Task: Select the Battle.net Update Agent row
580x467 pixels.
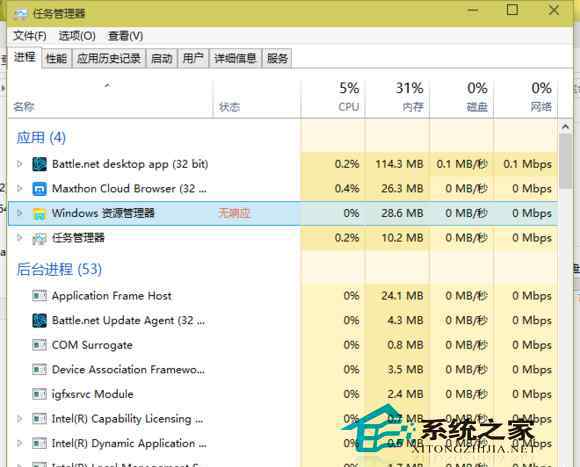Action: tap(283, 320)
